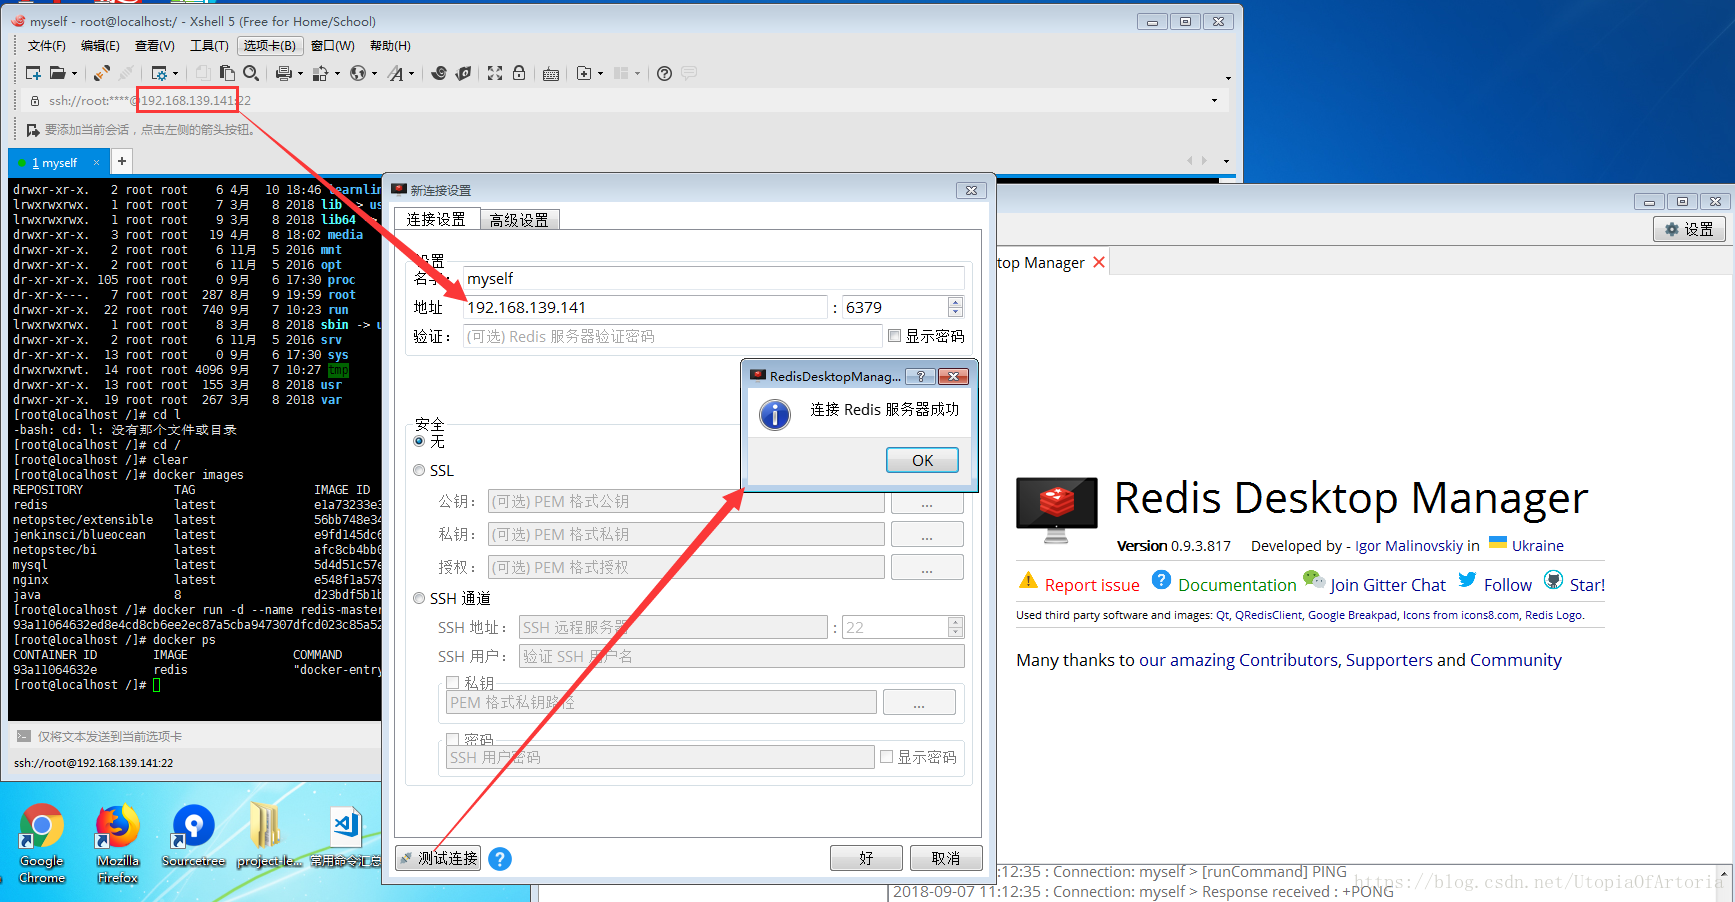Switch to 高级设置 tab in connection dialog

[x=519, y=220]
